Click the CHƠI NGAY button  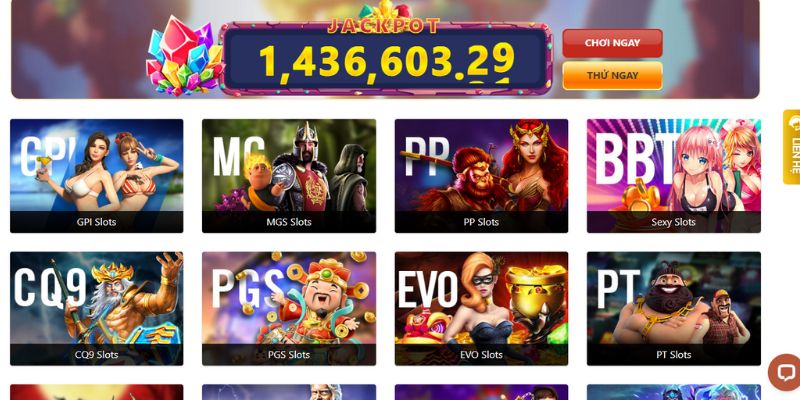point(612,43)
